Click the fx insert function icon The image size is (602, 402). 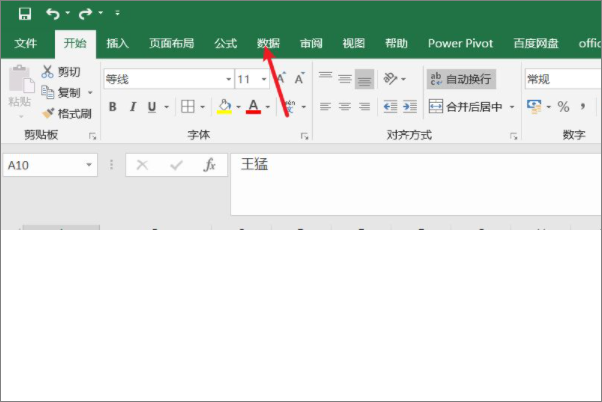(209, 165)
